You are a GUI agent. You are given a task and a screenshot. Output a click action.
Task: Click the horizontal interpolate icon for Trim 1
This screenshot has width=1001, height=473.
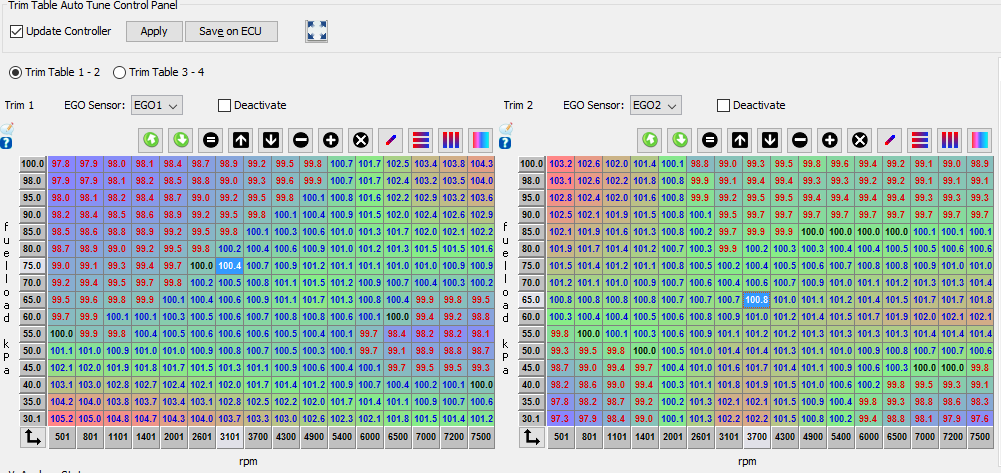pos(421,140)
